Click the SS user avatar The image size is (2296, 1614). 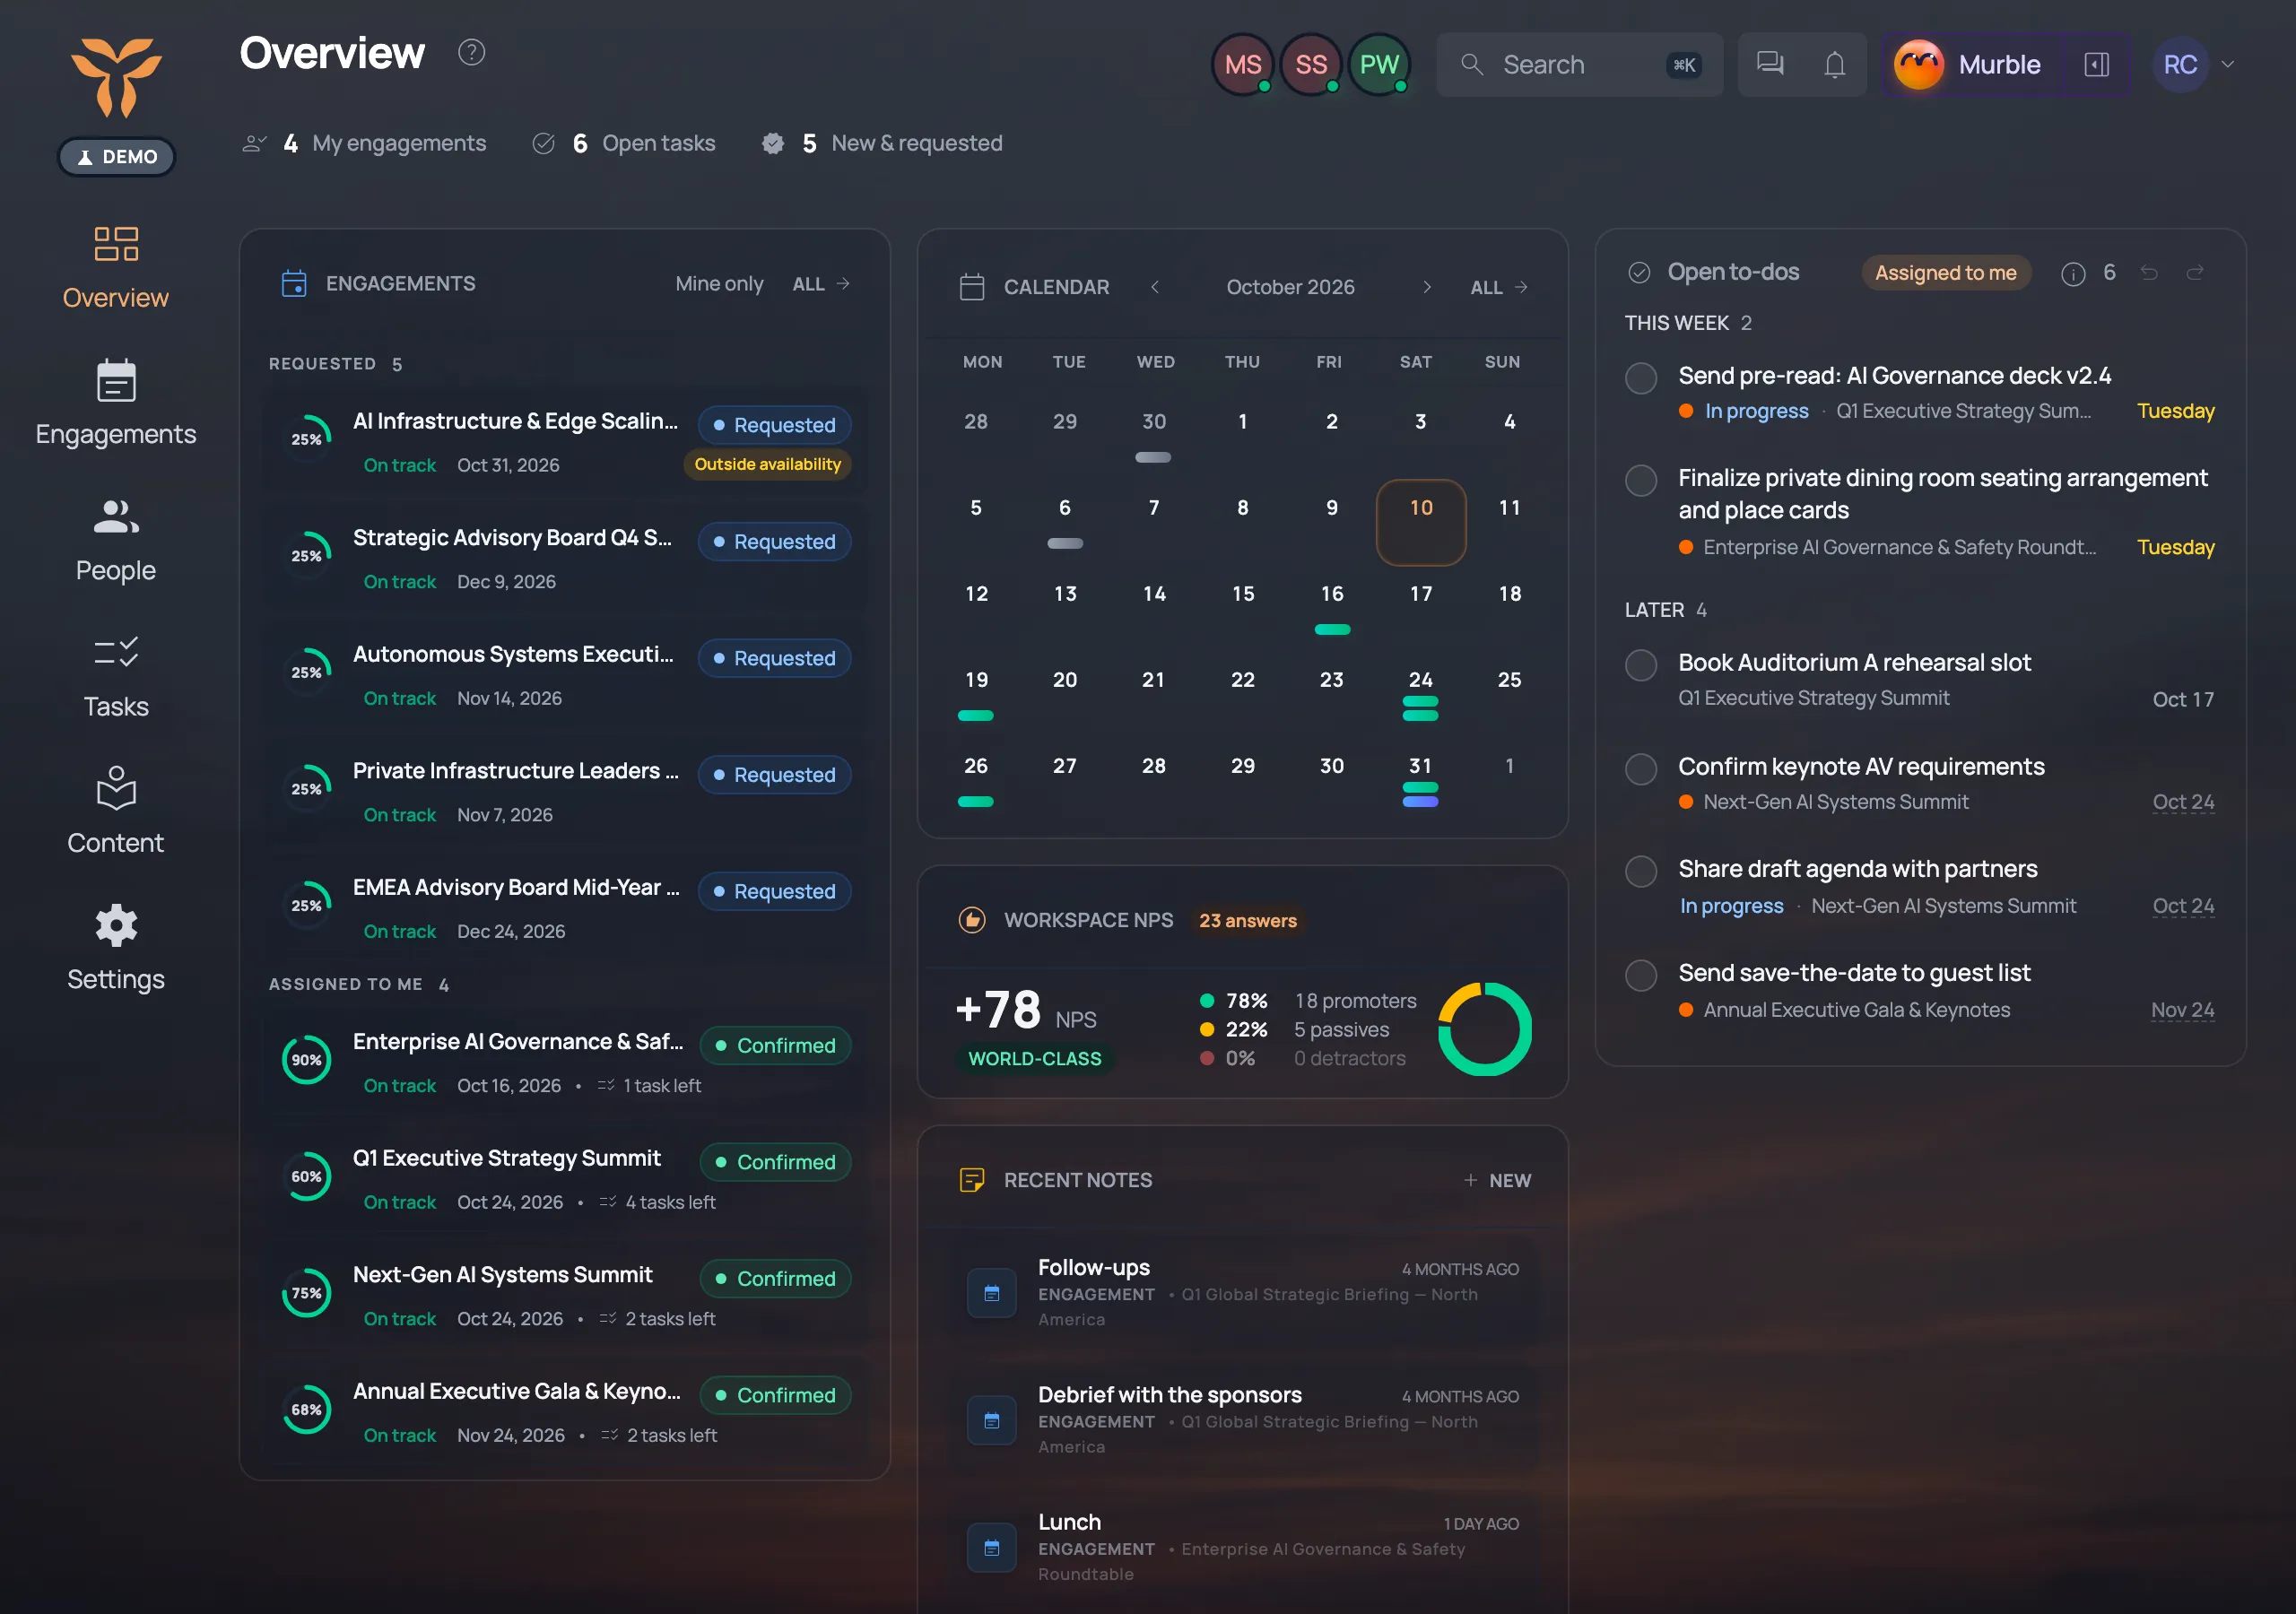pos(1311,65)
